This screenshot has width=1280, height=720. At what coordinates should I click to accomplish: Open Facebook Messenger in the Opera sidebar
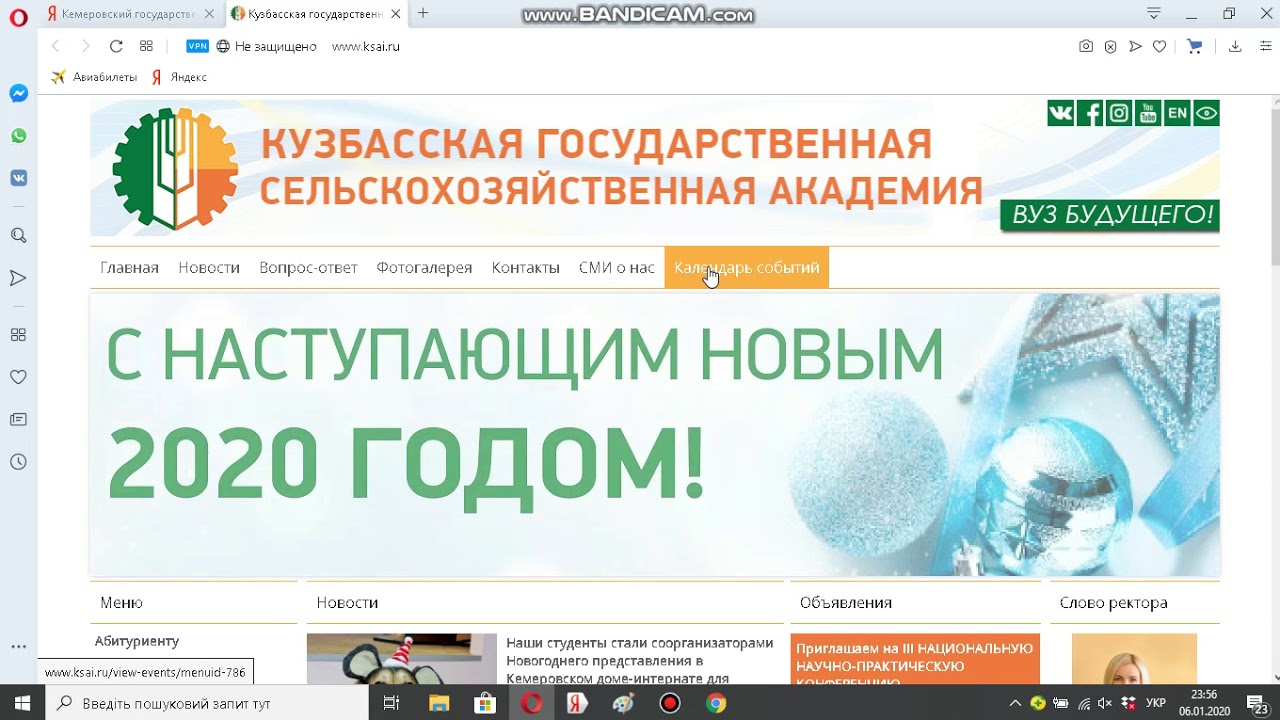pos(18,93)
